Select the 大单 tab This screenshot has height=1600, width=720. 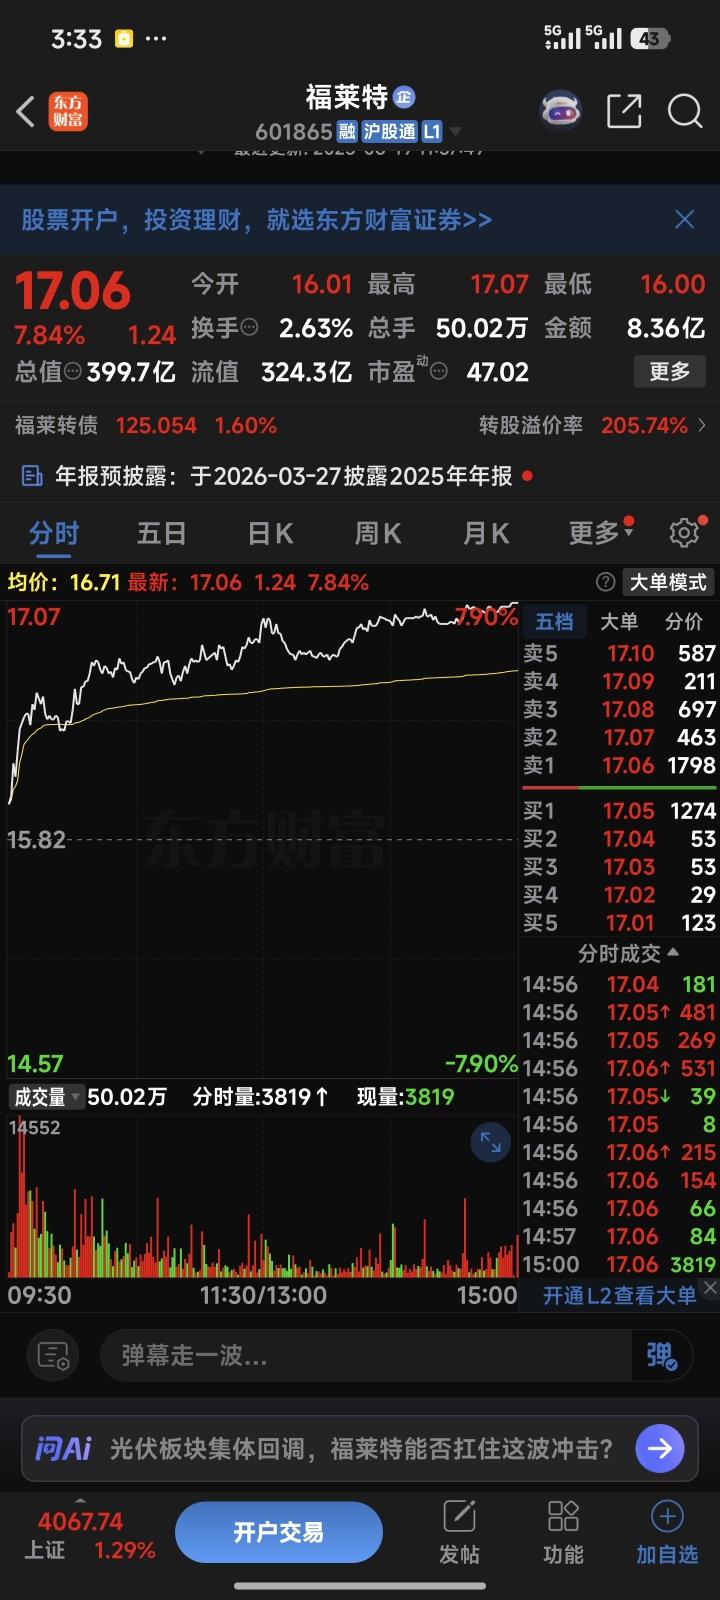(619, 622)
